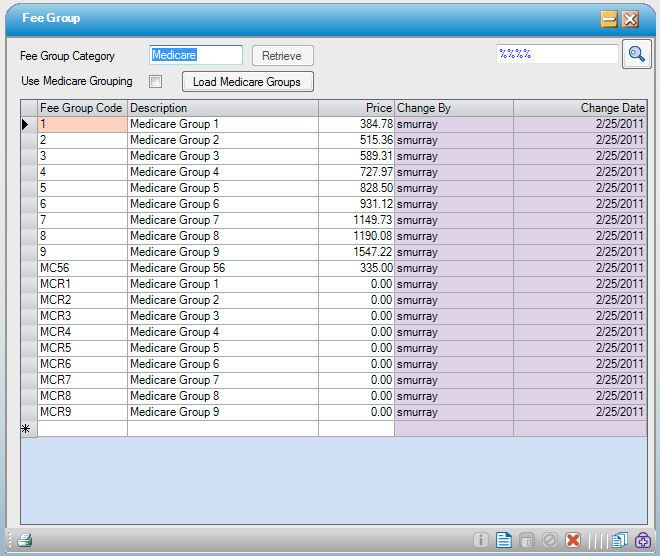The width and height of the screenshot is (660, 556).
Task: Click the grayed-out cancel circle icon
Action: [550, 540]
